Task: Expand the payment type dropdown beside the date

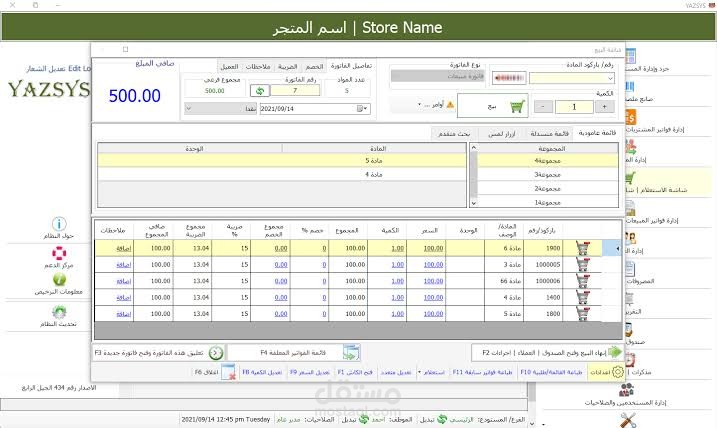Action: click(189, 109)
